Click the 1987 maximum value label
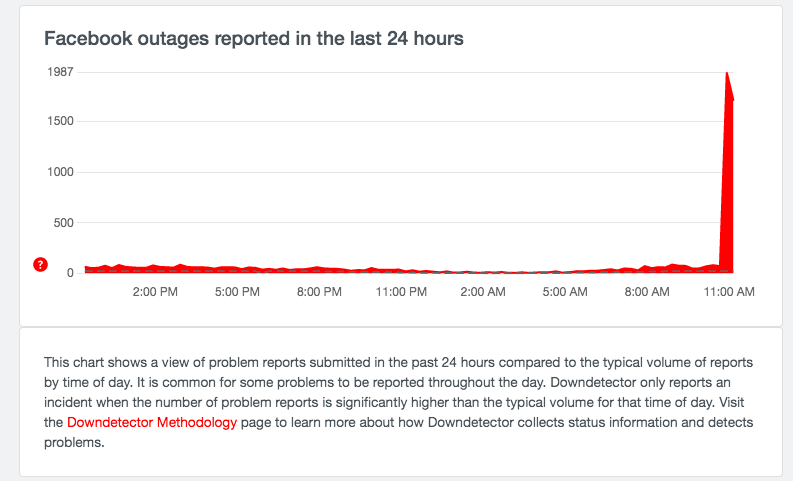Screen dimensions: 793x481 coord(60,72)
